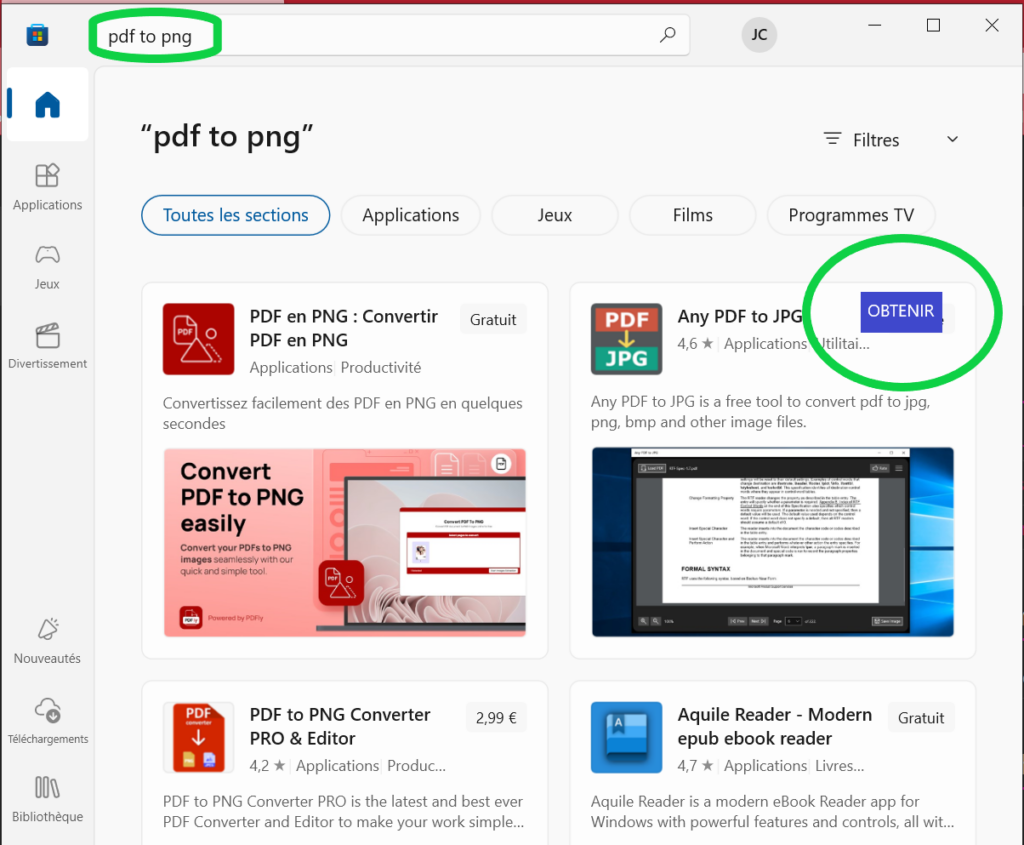Show Nouveautés in the sidebar
This screenshot has width=1024, height=845.
coord(47,641)
